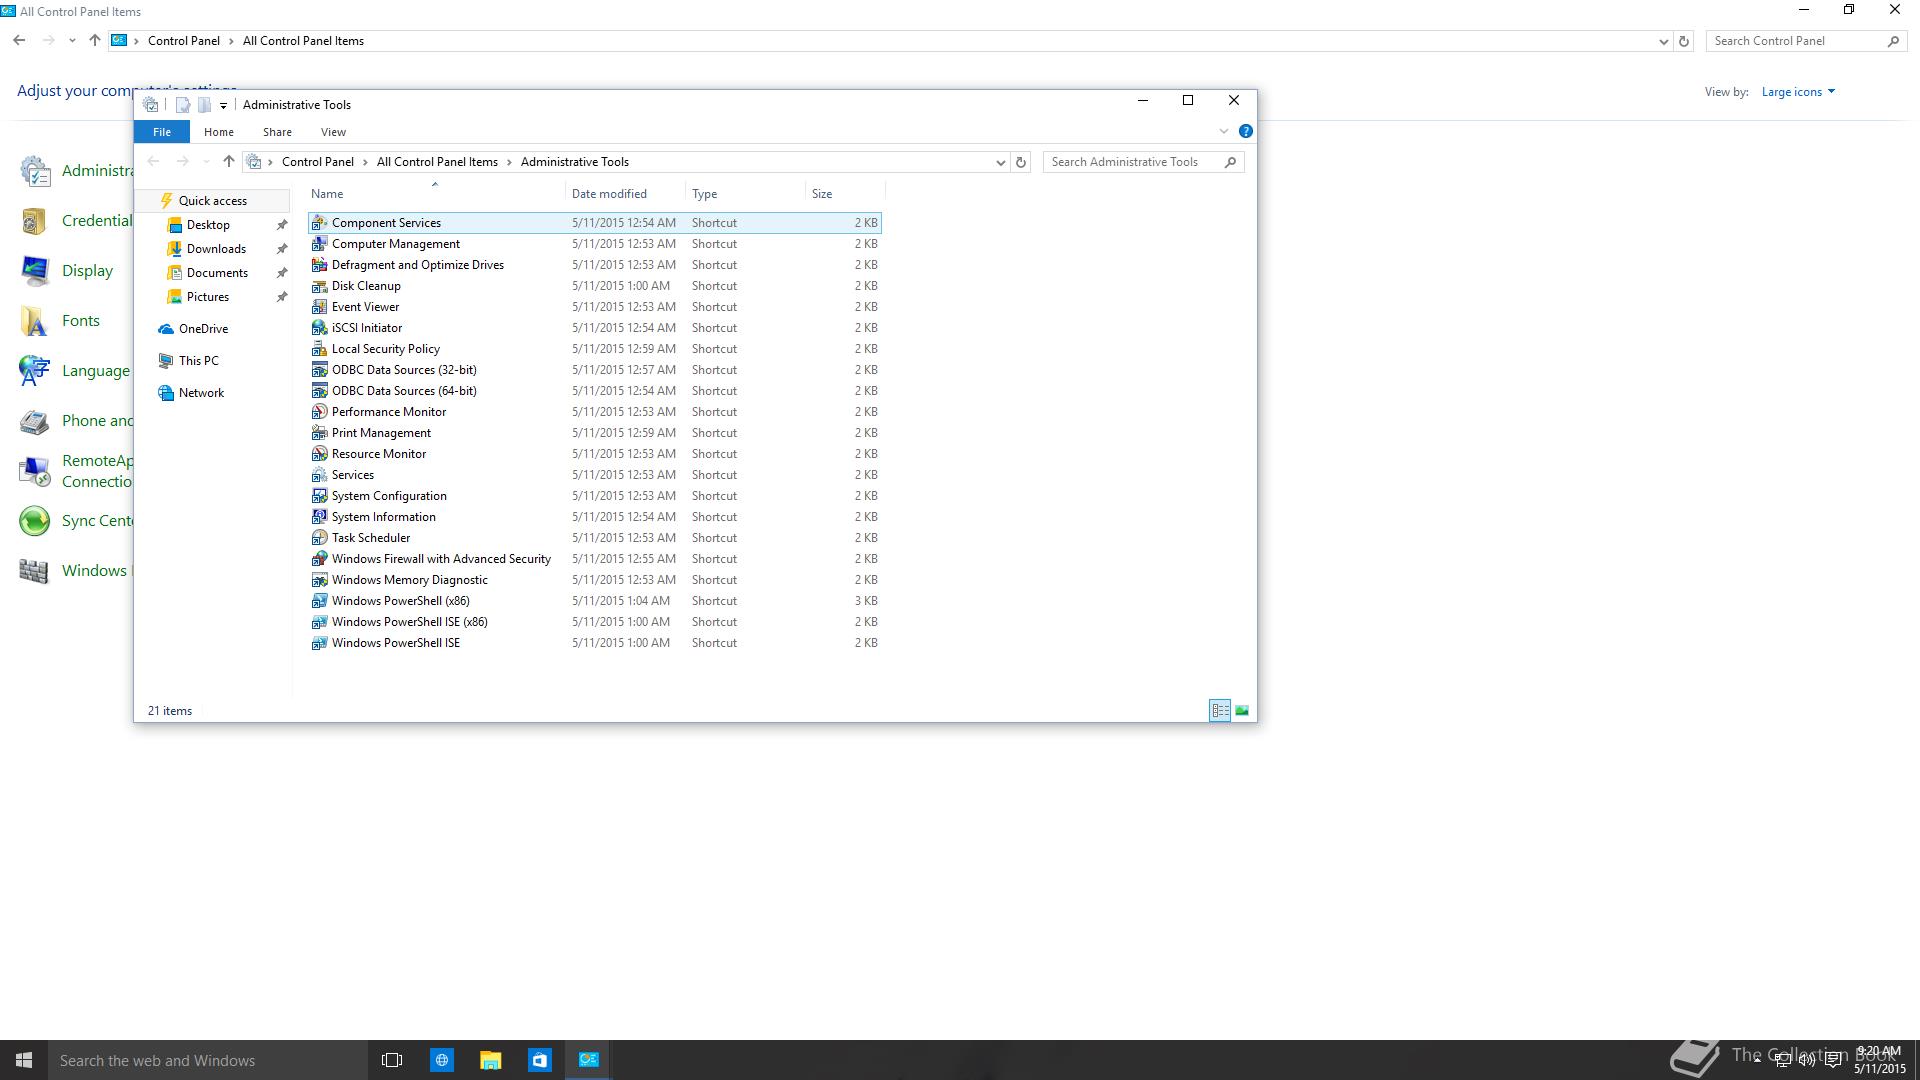Select the Local Security Policy icon
This screenshot has width=1920, height=1080.
point(319,349)
